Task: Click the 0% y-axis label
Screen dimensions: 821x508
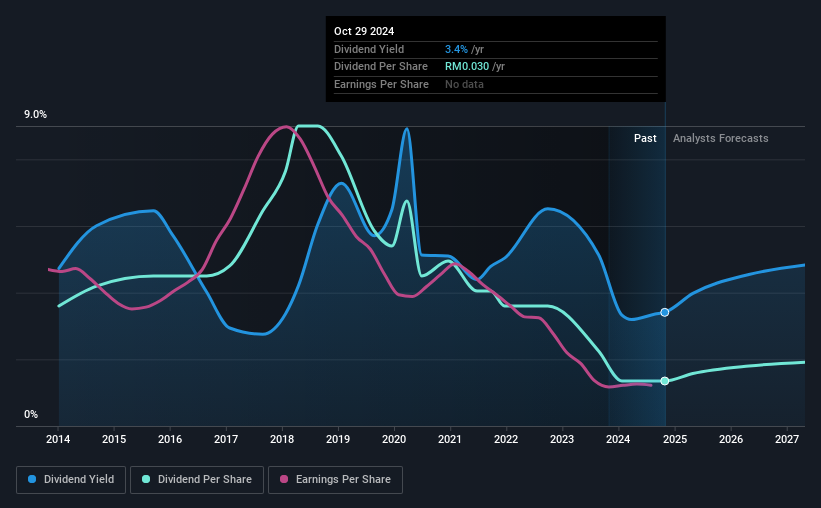Action: point(31,414)
